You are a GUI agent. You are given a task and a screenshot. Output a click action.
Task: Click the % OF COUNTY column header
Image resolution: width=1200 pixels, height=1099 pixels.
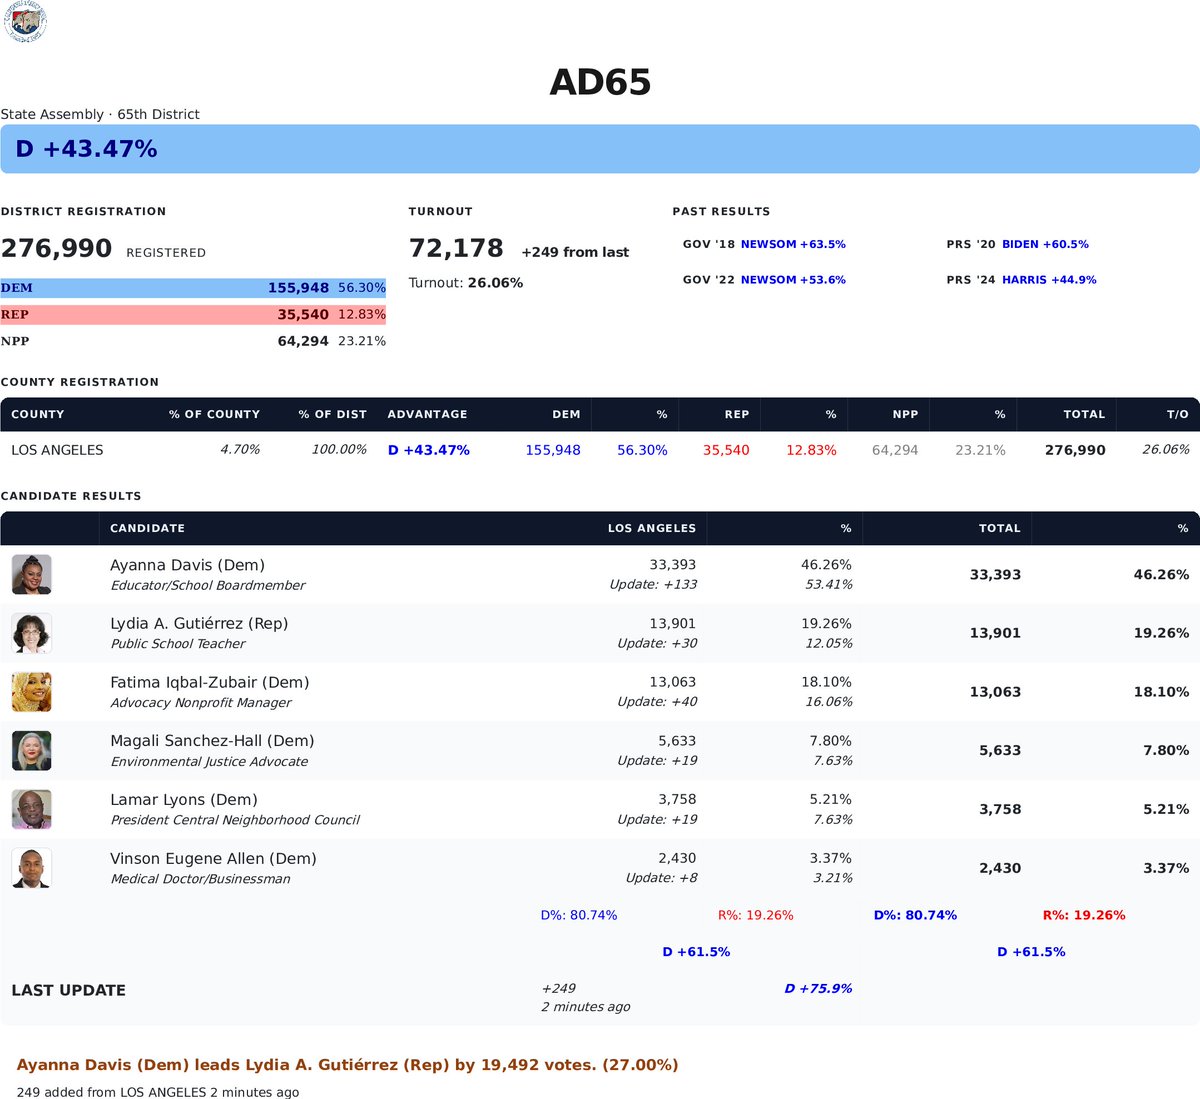[x=214, y=414]
